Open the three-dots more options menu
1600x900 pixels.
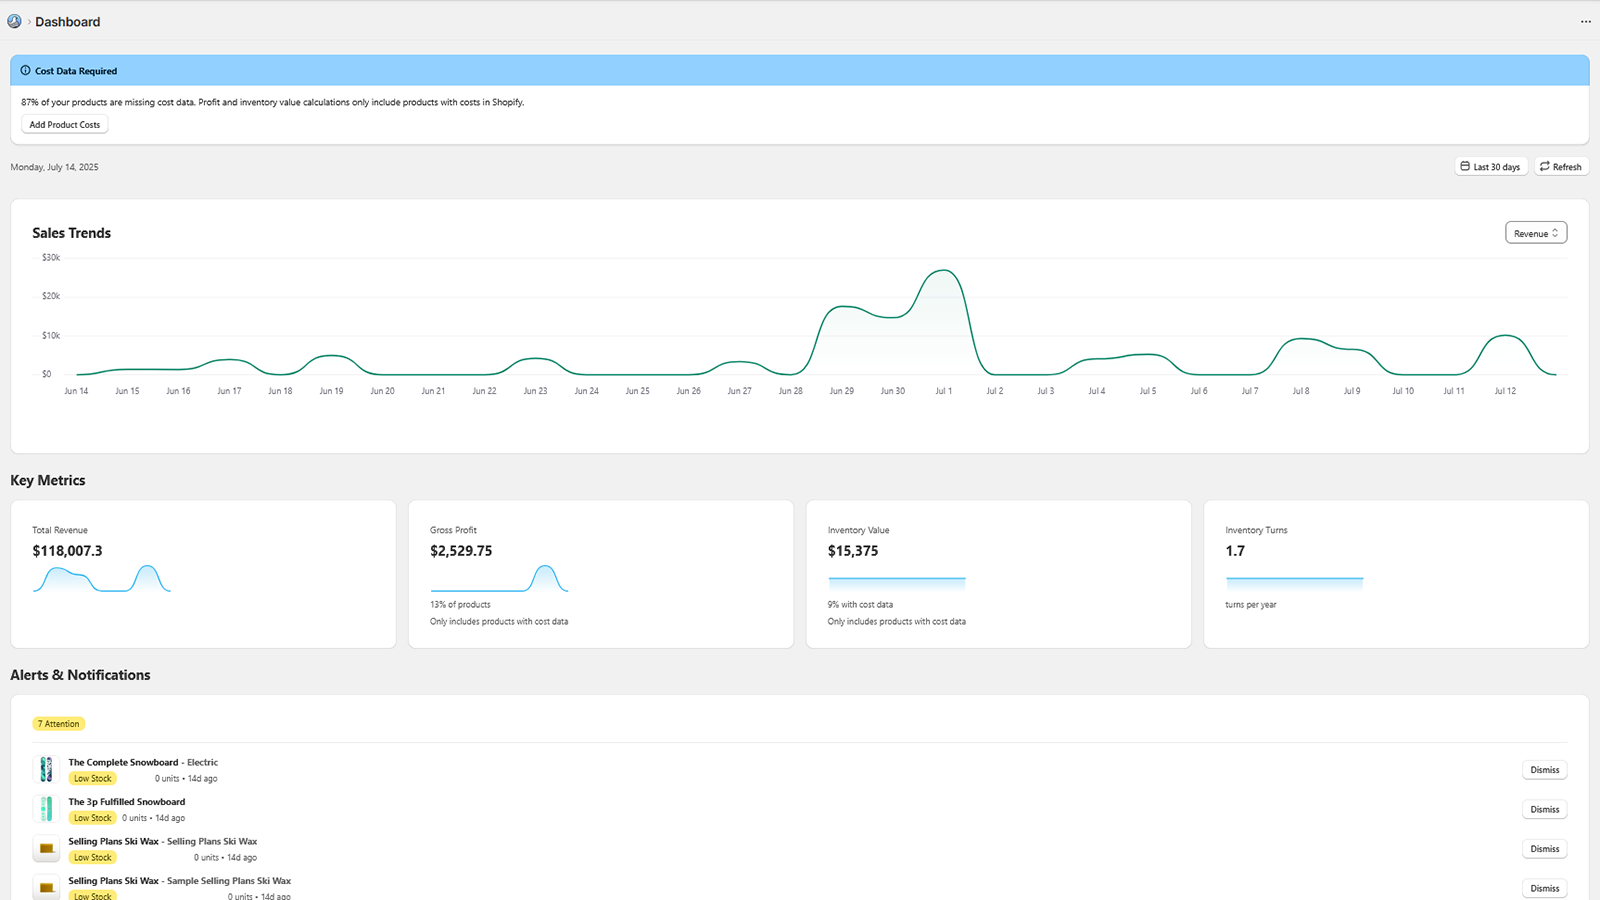tap(1585, 21)
